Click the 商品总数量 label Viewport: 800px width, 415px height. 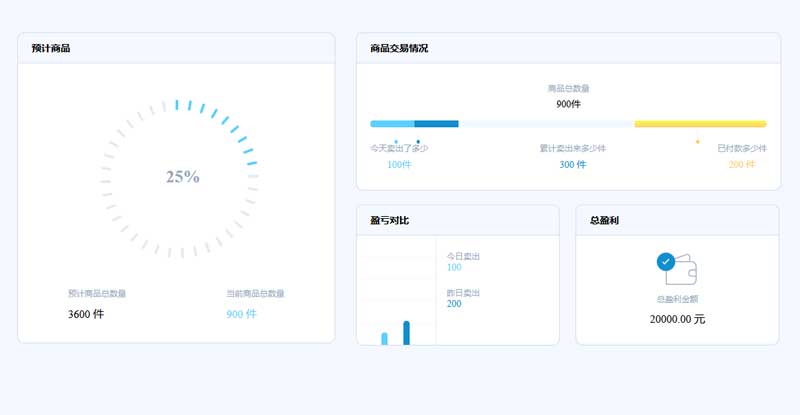click(568, 88)
